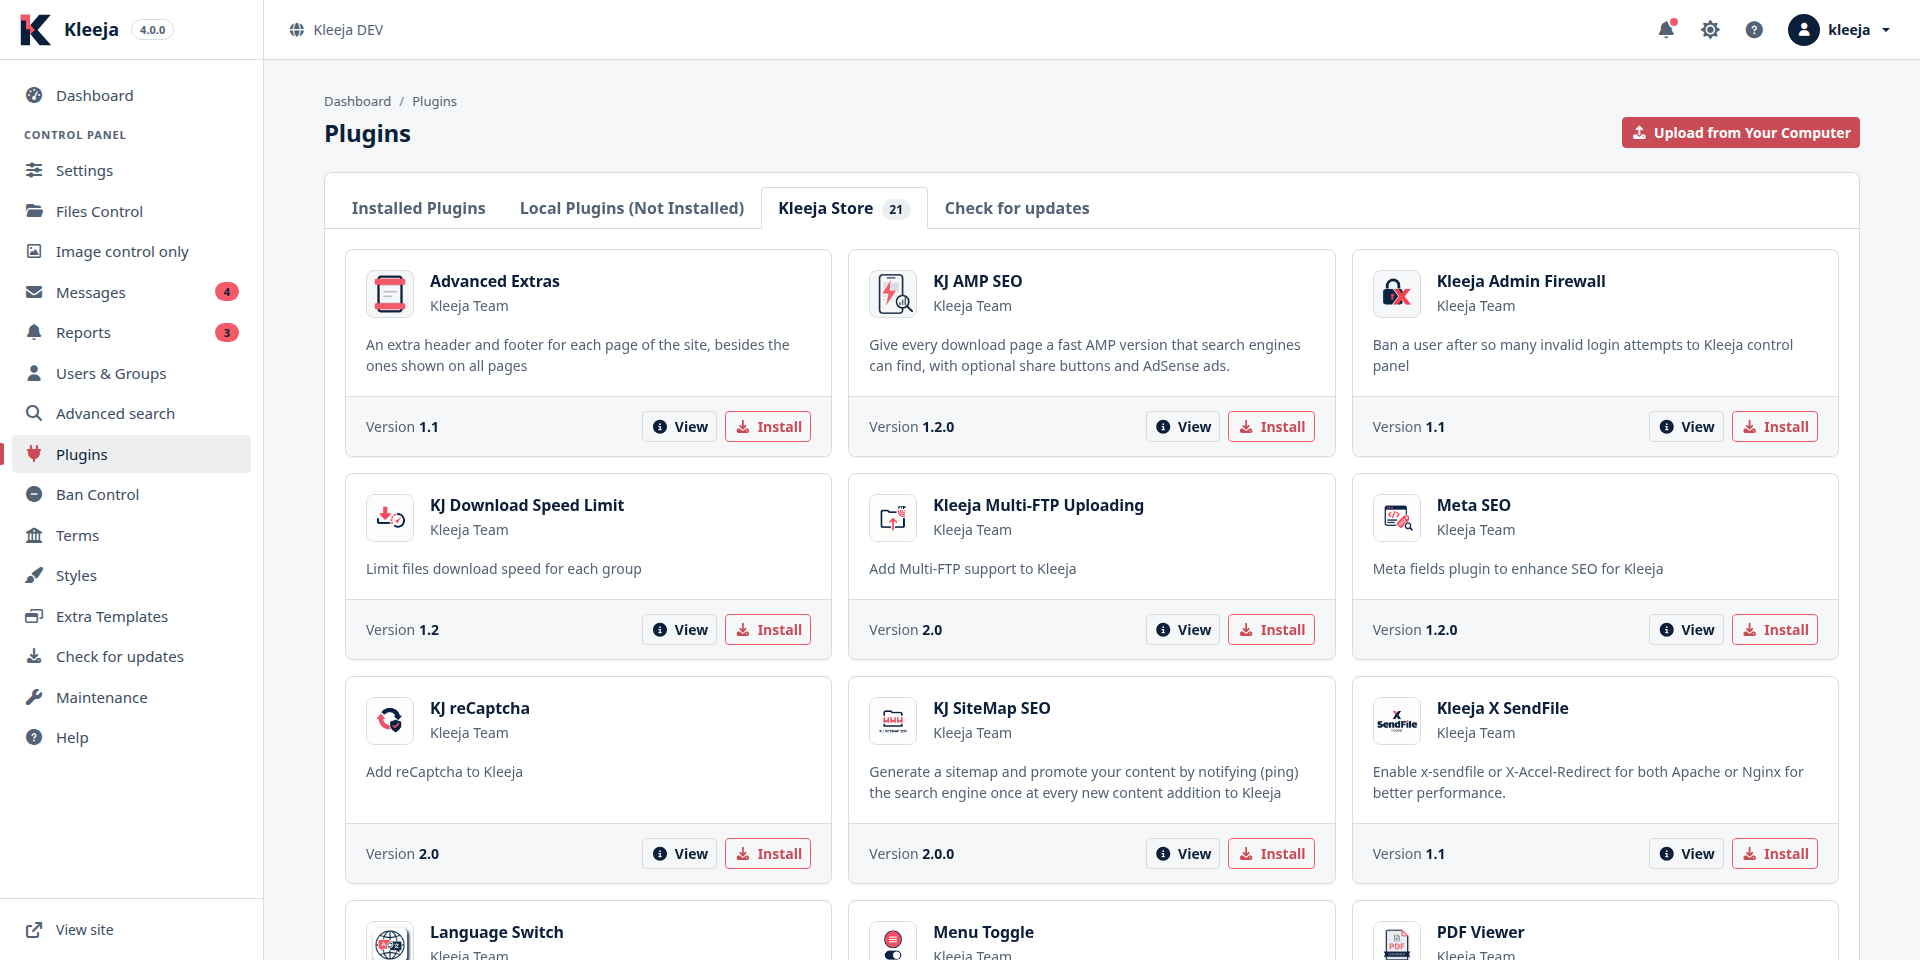View KJ Download Speed Limit details

[x=680, y=630]
